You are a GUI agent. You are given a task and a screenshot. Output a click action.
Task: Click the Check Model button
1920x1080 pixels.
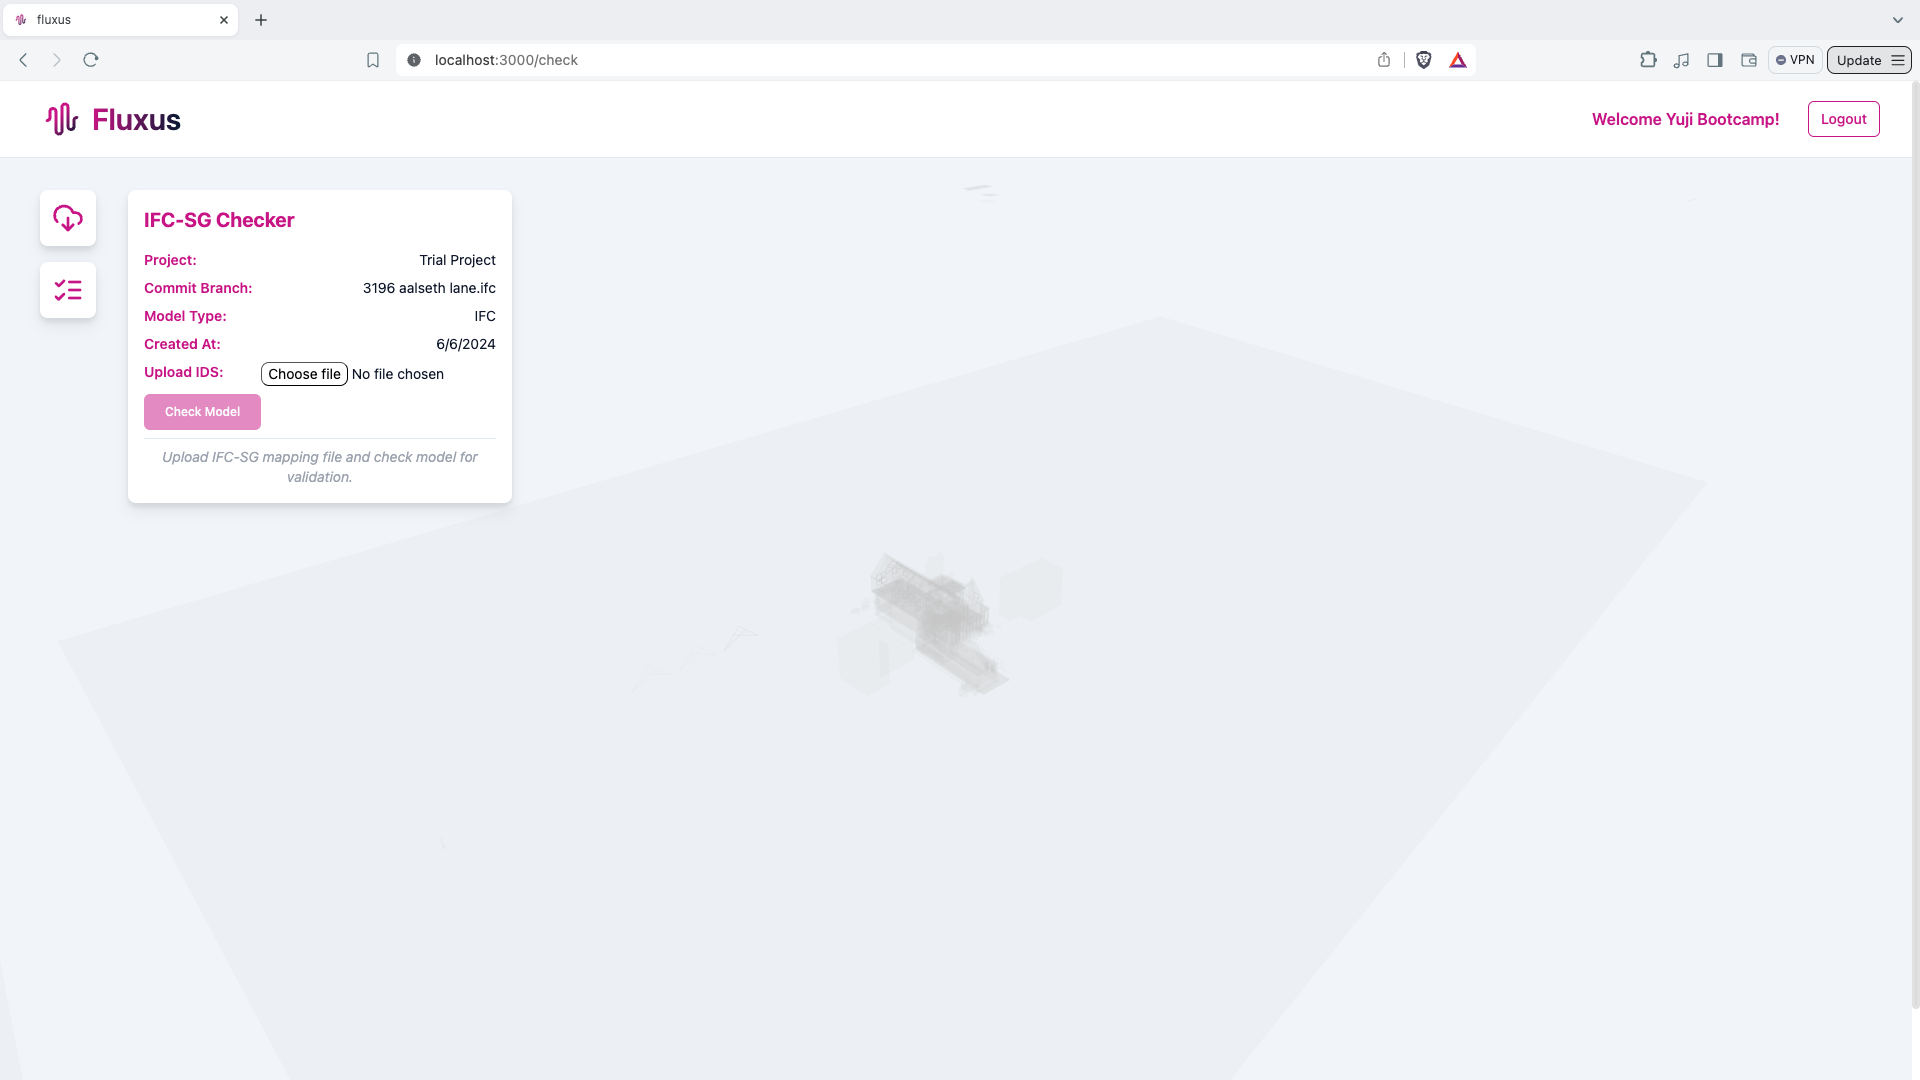[x=202, y=412]
